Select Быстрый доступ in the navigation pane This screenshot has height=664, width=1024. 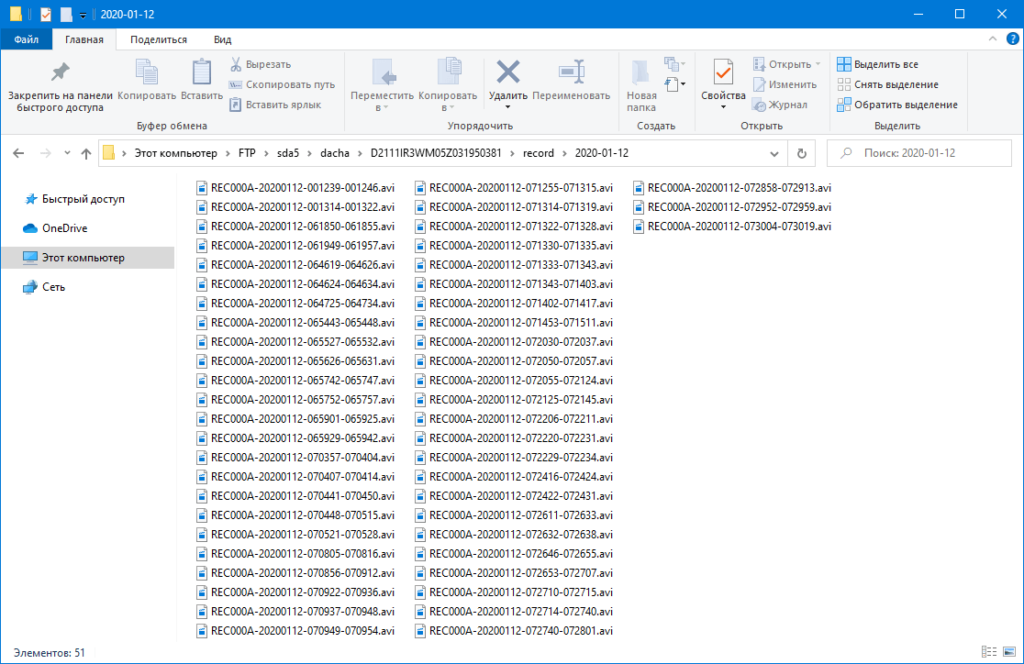tap(82, 199)
